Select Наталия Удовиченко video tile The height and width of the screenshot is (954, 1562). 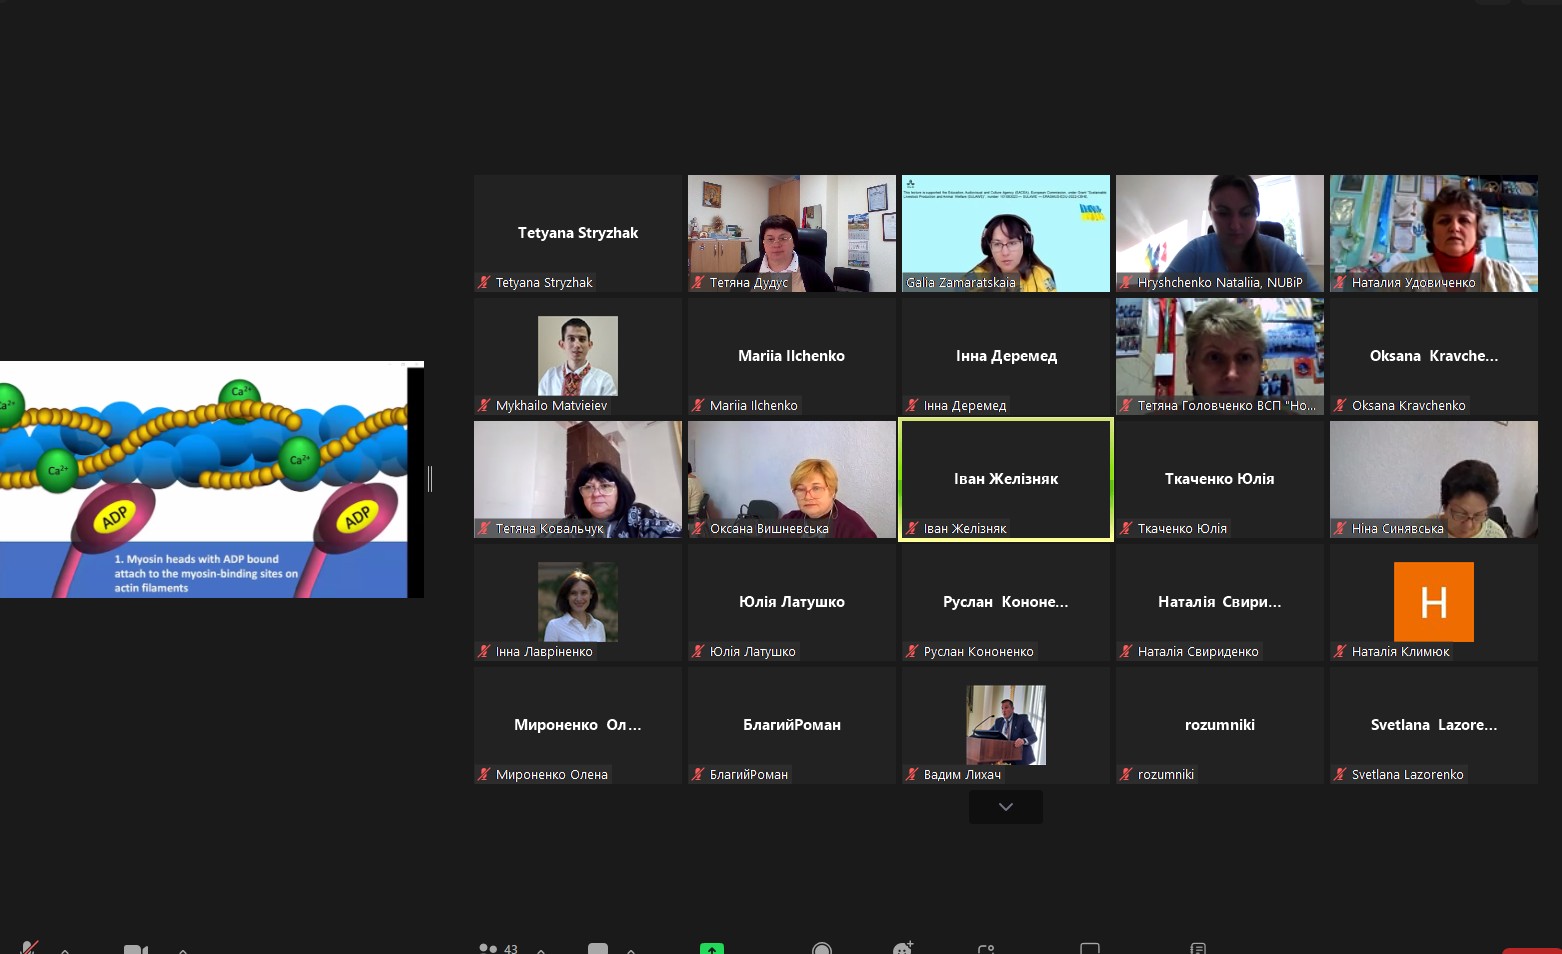[x=1434, y=233]
